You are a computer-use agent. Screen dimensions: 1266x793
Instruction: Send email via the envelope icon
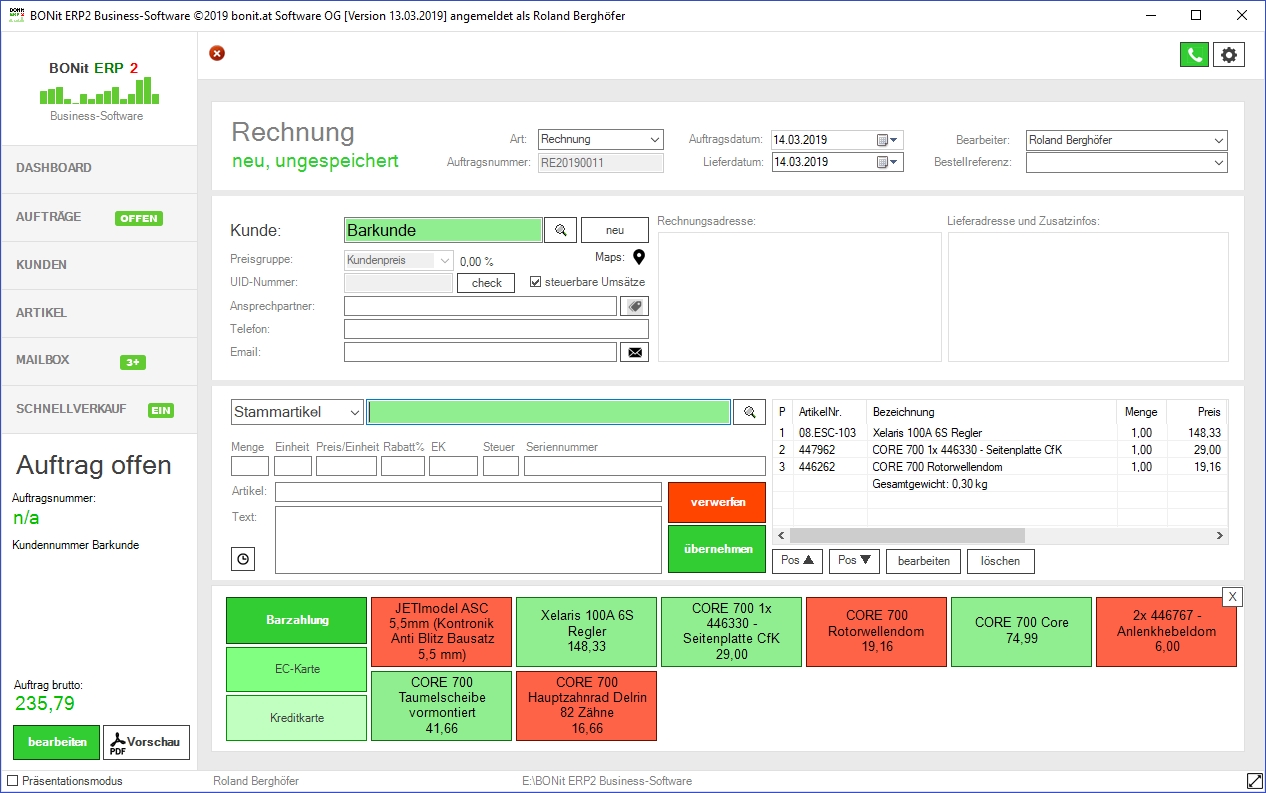coord(634,352)
